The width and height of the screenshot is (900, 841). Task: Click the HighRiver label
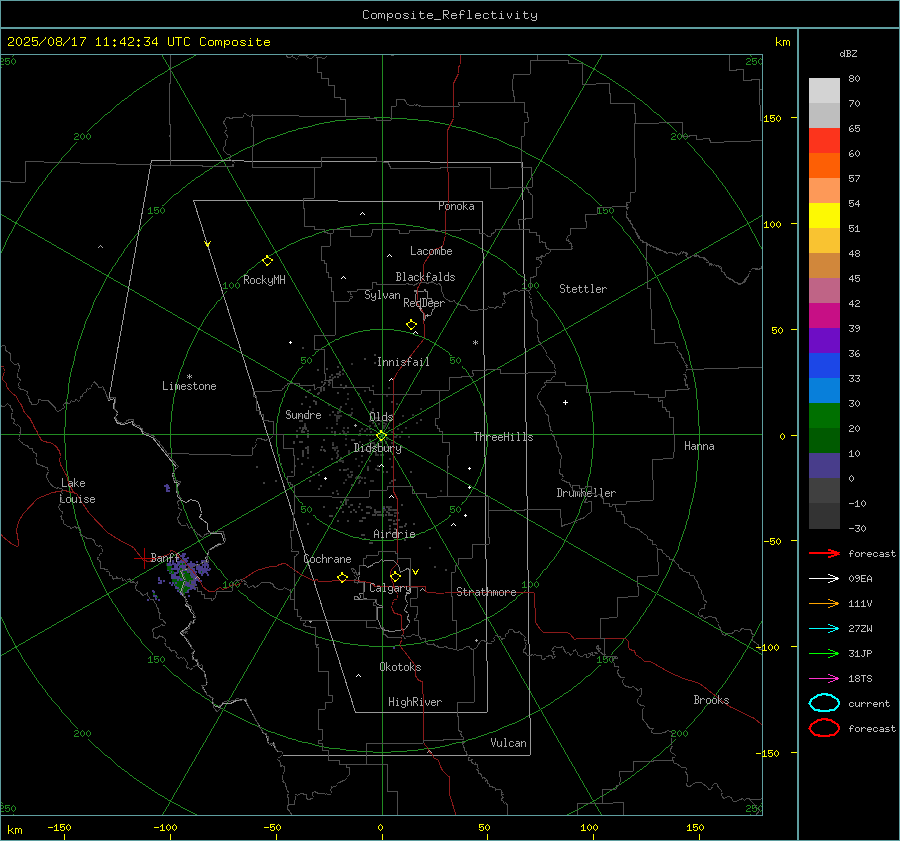(415, 702)
